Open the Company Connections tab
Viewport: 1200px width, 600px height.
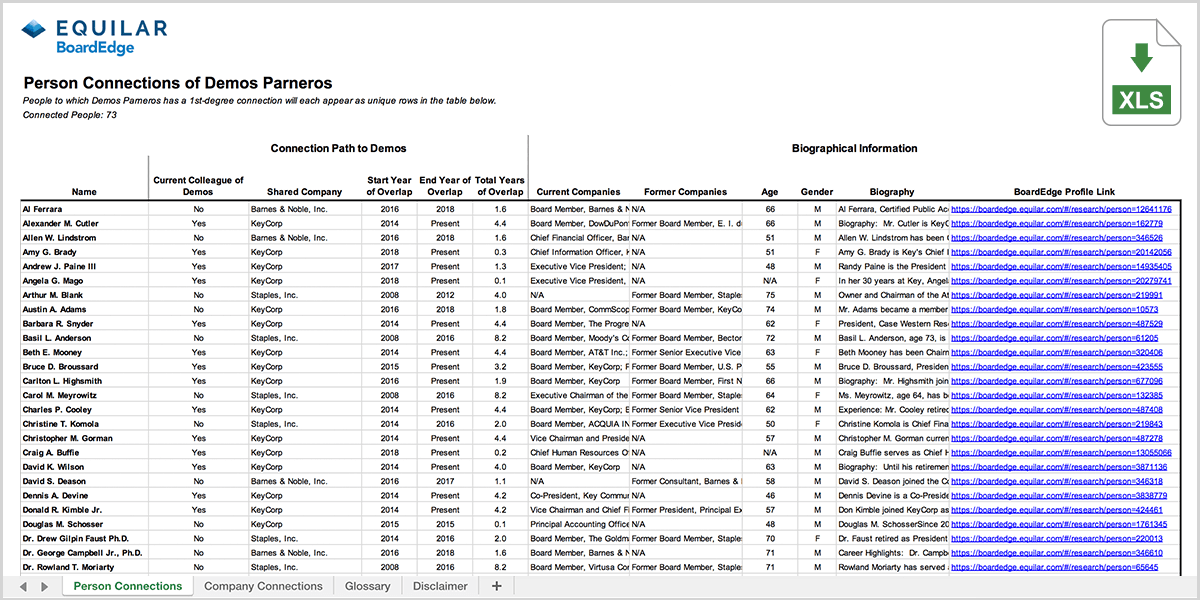[x=263, y=586]
